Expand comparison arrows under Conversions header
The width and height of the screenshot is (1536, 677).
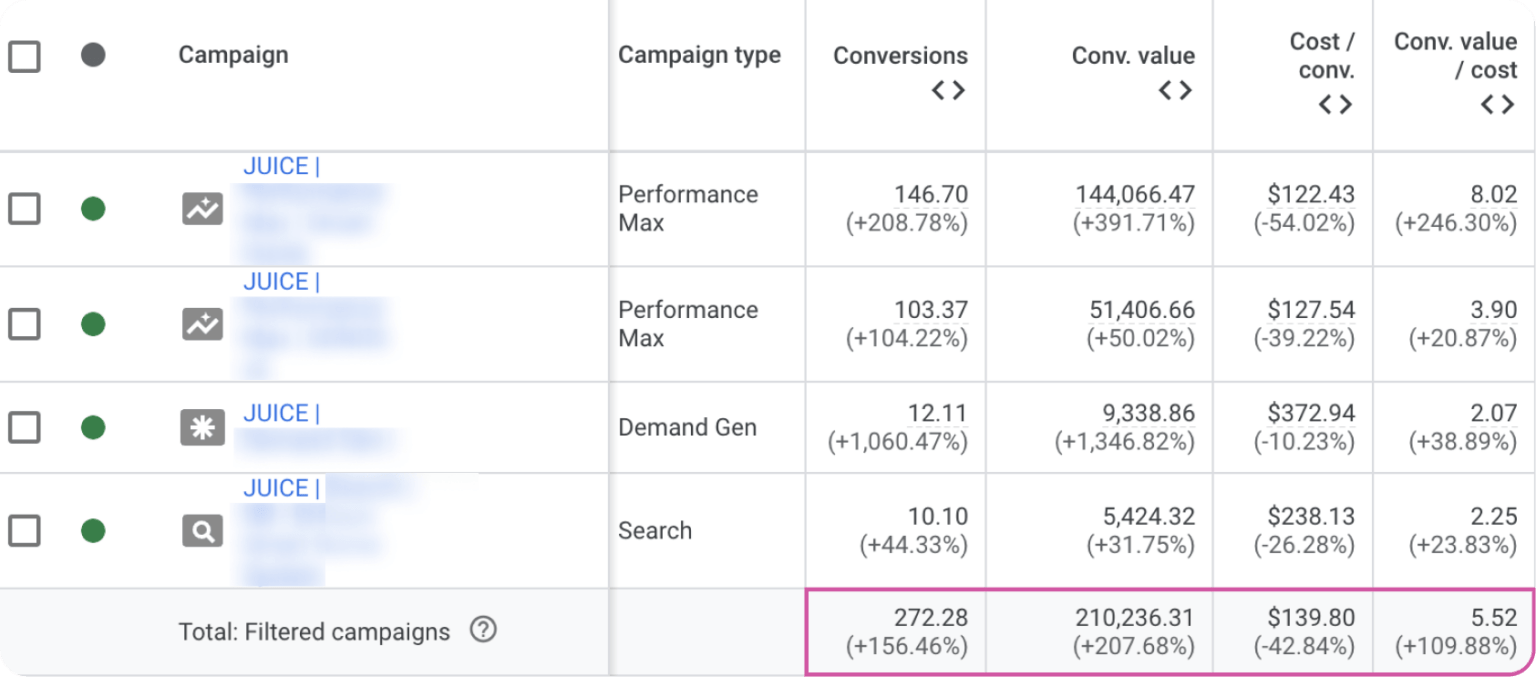(948, 90)
